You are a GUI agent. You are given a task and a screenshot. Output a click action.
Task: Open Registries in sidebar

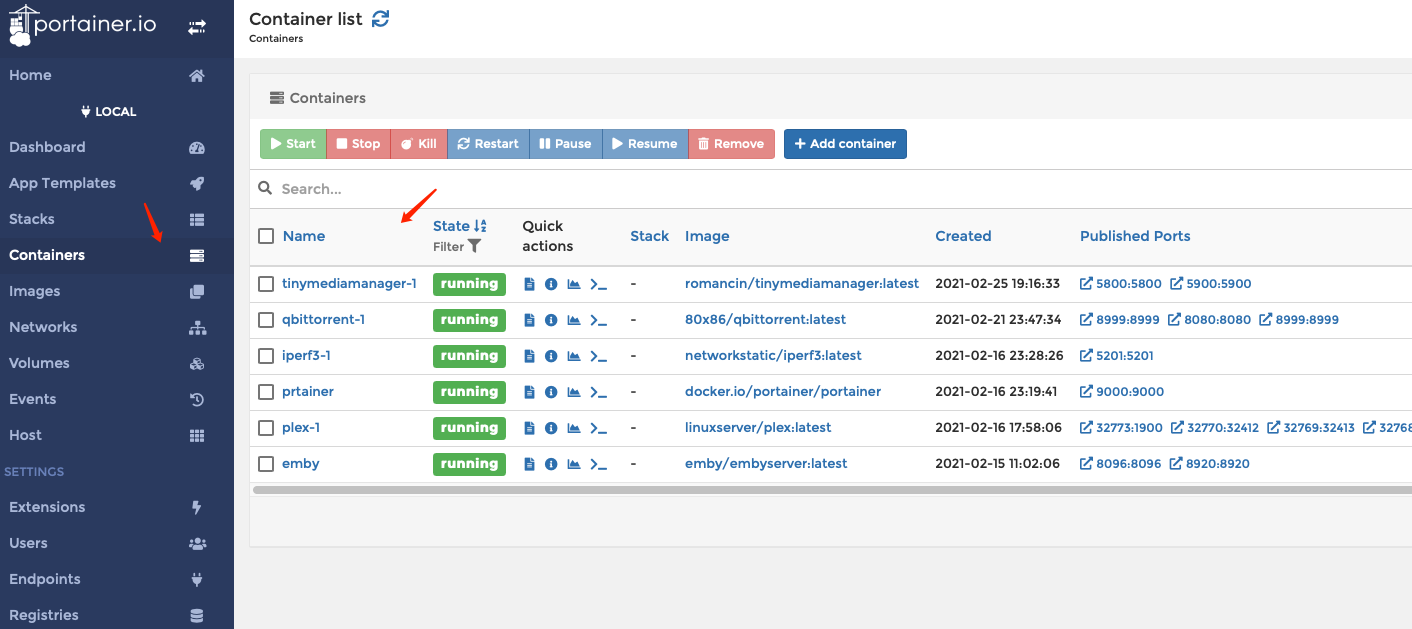(117, 615)
